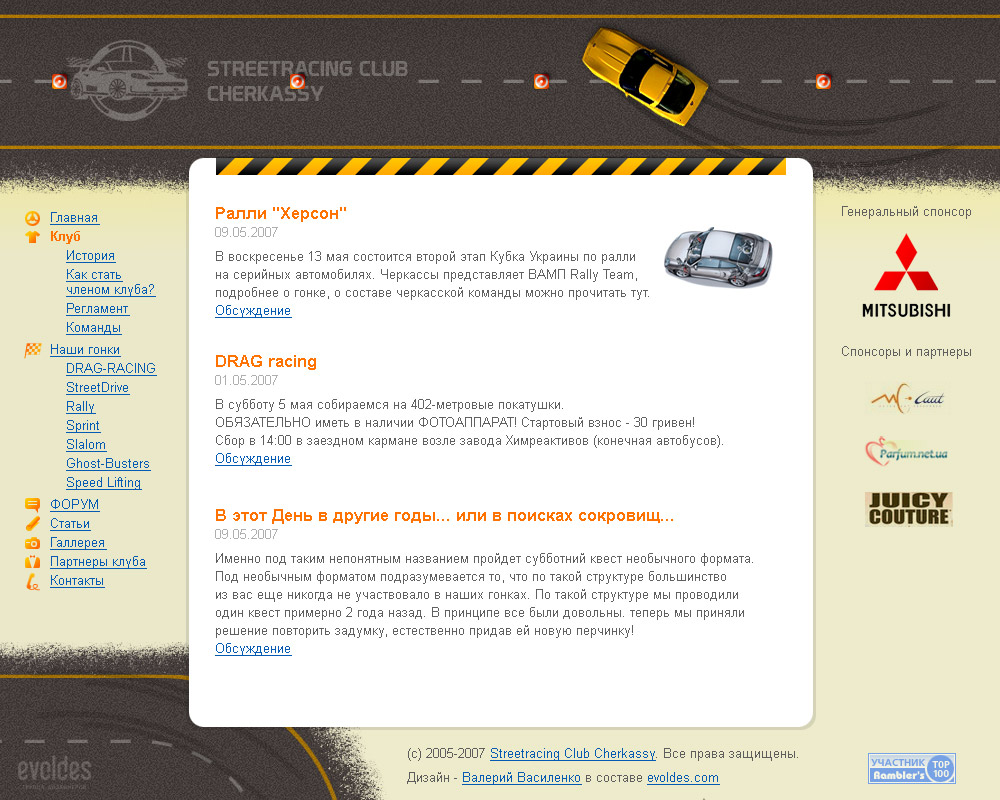Select the trophy icon next to Клуб
The width and height of the screenshot is (1000, 800).
(x=32, y=237)
